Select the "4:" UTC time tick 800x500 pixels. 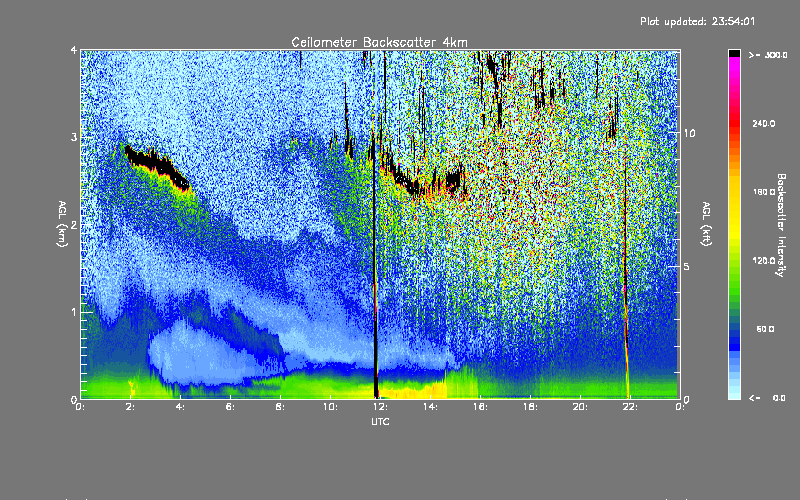point(181,407)
